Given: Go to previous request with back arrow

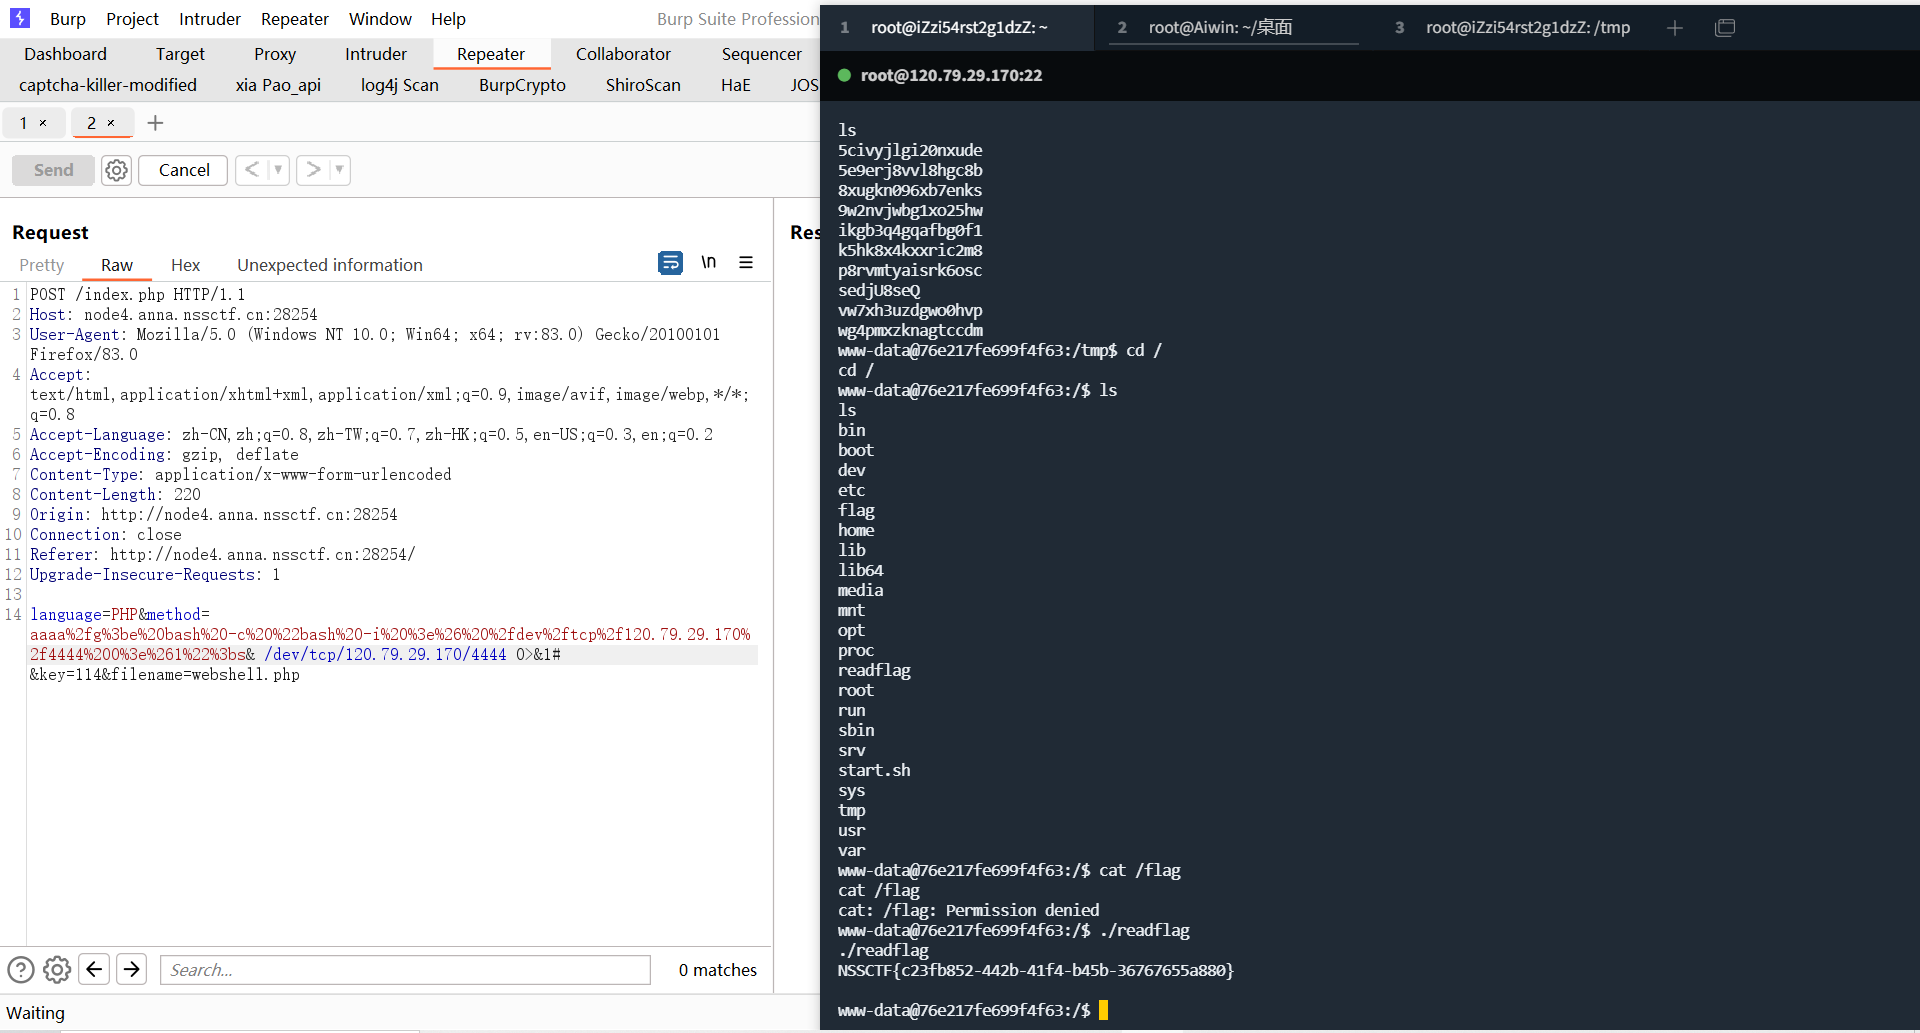Looking at the screenshot, I should point(252,170).
